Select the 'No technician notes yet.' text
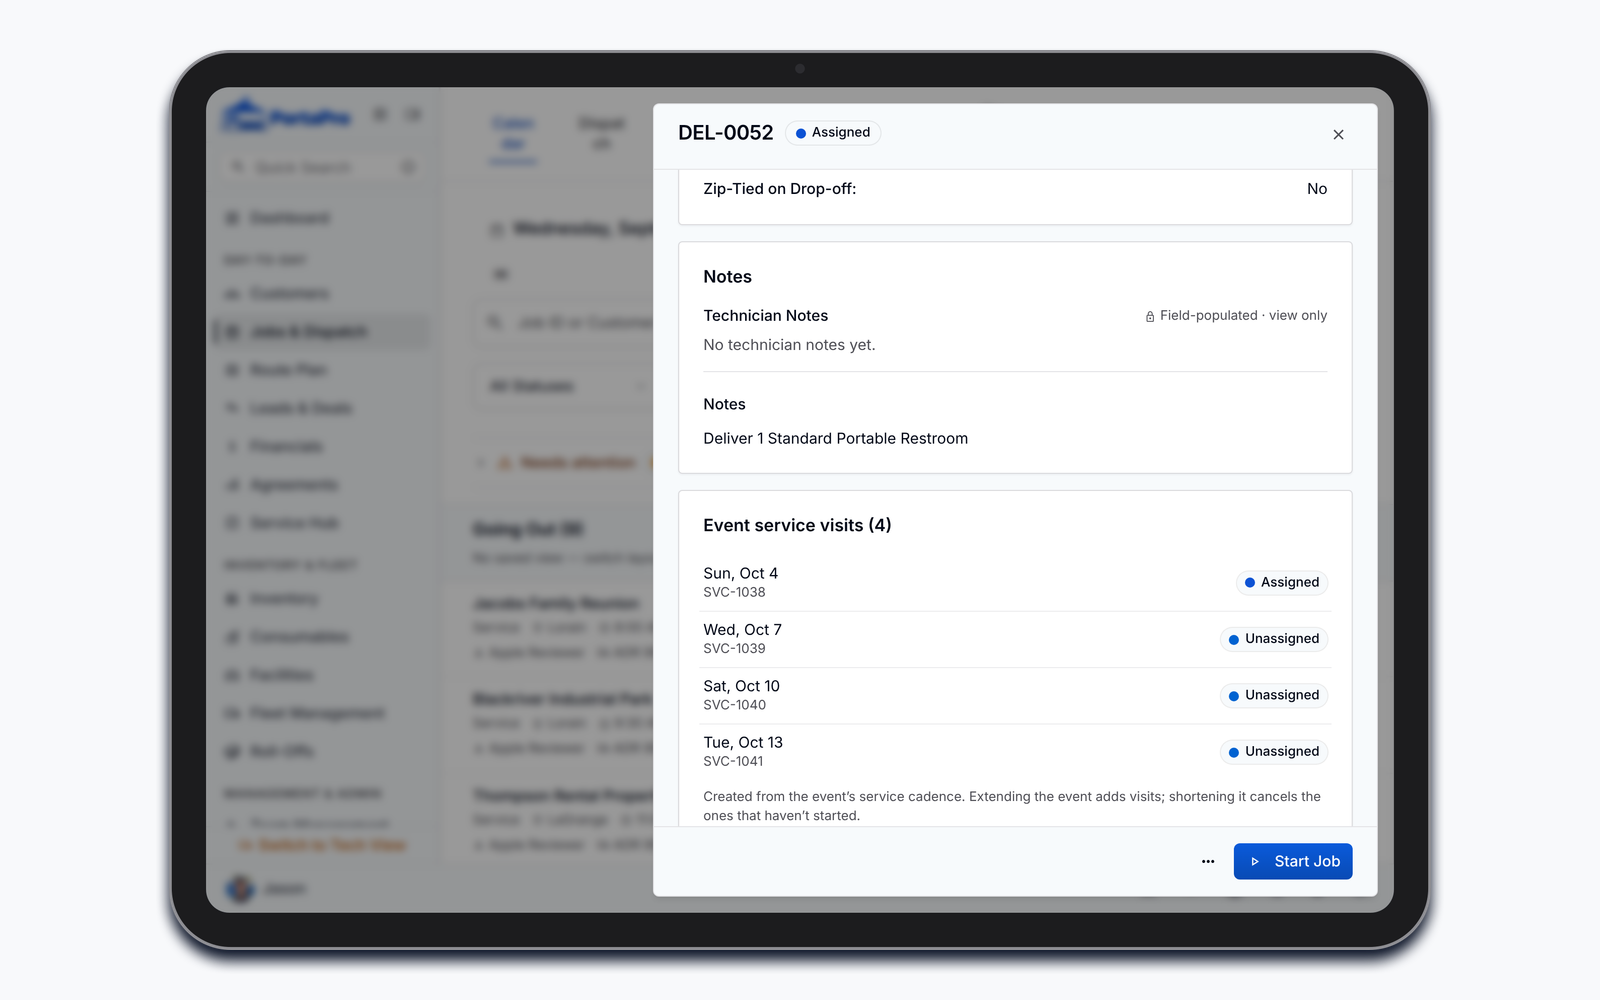The image size is (1600, 1000). pos(789,345)
